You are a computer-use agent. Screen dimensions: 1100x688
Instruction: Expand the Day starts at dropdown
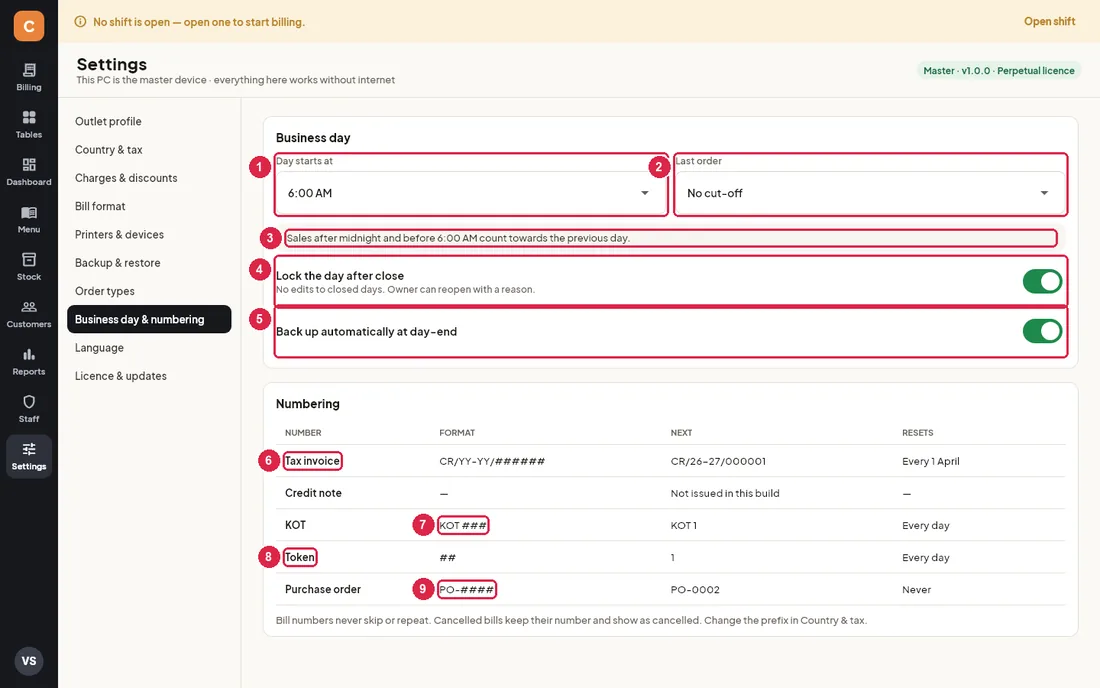click(x=471, y=193)
